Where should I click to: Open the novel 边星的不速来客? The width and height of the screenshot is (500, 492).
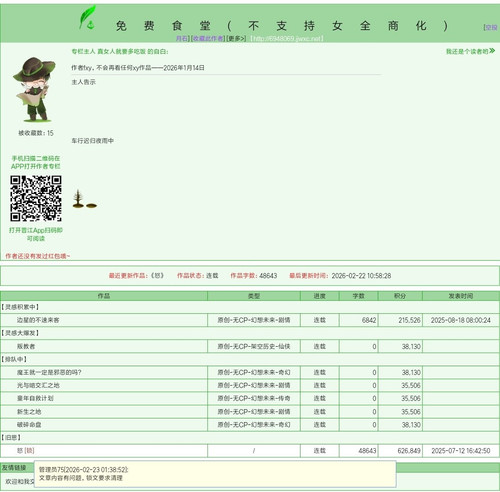click(38, 320)
